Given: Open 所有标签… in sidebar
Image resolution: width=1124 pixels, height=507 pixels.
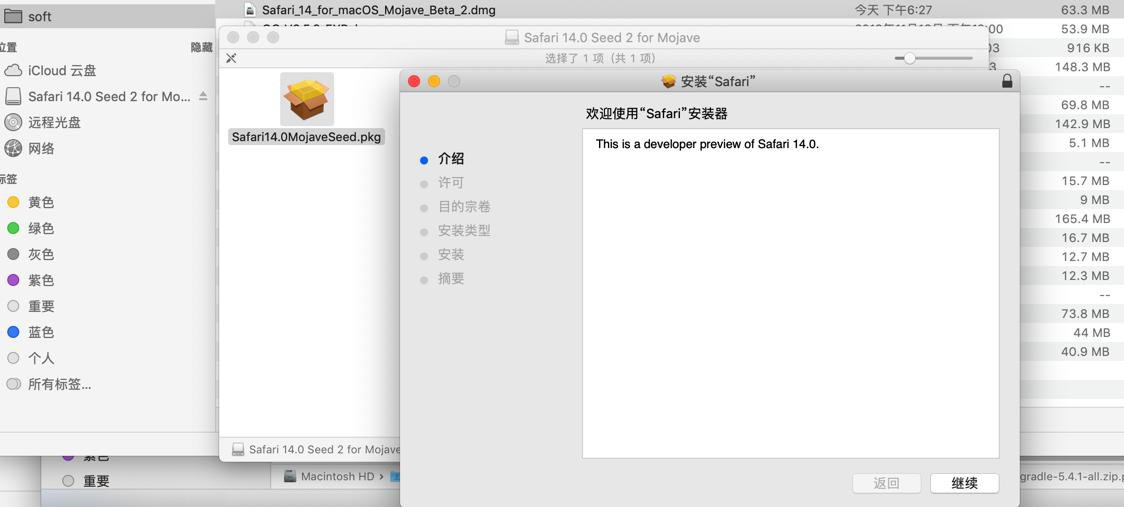Looking at the screenshot, I should pyautogui.click(x=59, y=384).
